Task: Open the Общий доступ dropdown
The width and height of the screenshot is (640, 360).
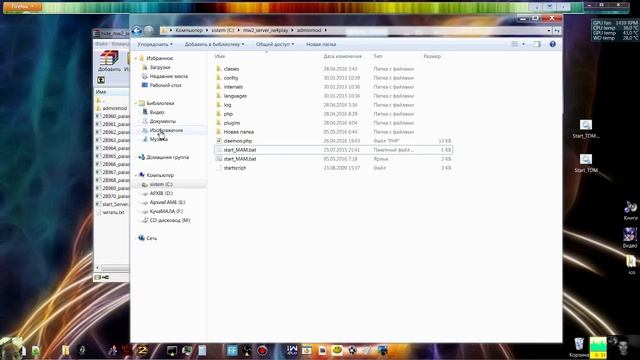Action: click(275, 44)
